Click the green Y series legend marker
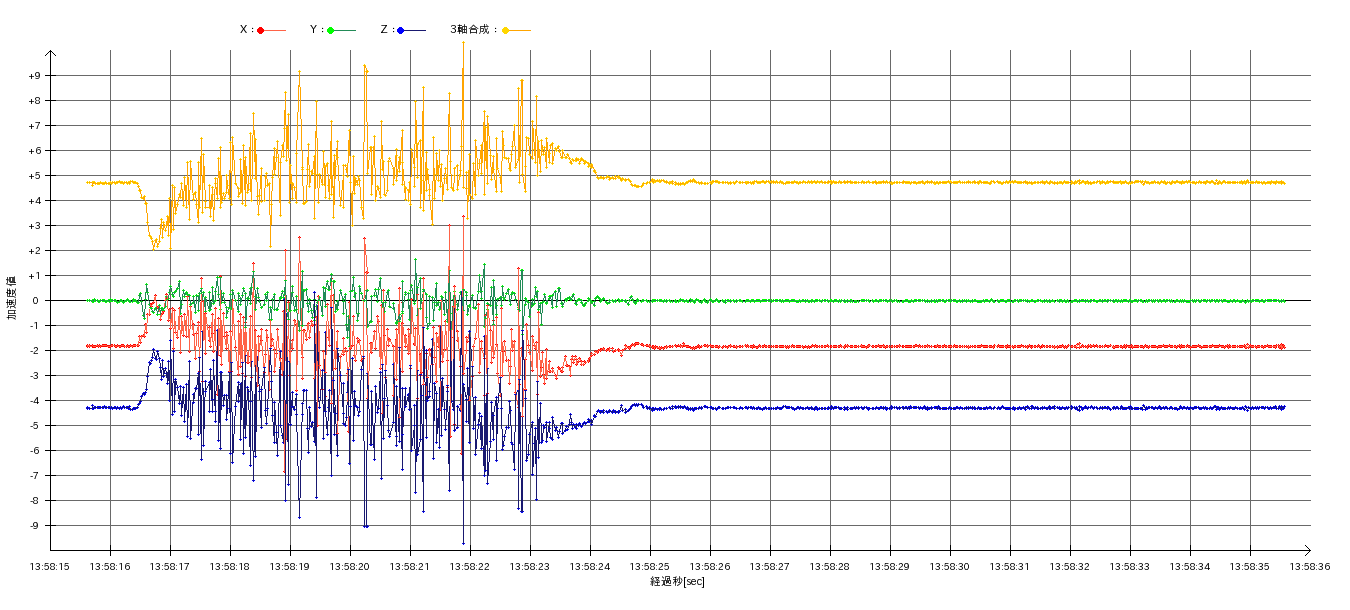Viewport: 1350px width, 610px height. coord(331,30)
